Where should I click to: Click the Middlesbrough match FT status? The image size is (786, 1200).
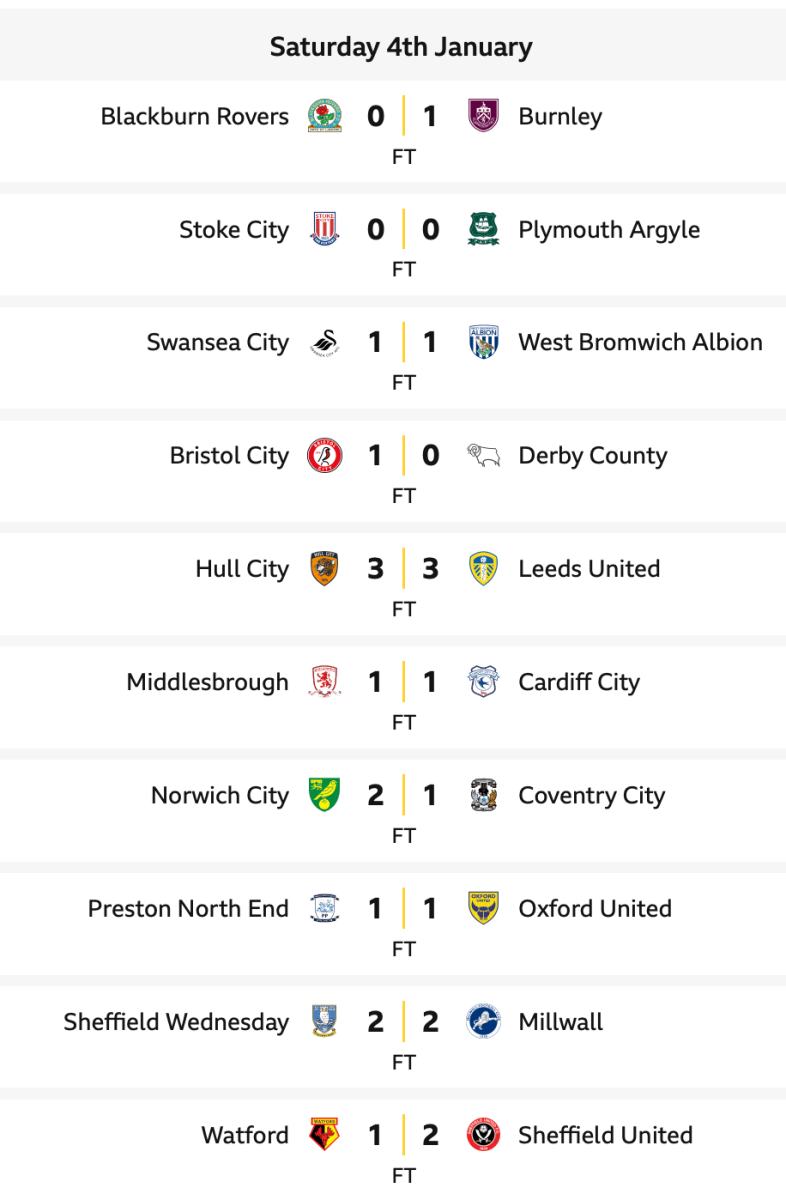coord(403,722)
